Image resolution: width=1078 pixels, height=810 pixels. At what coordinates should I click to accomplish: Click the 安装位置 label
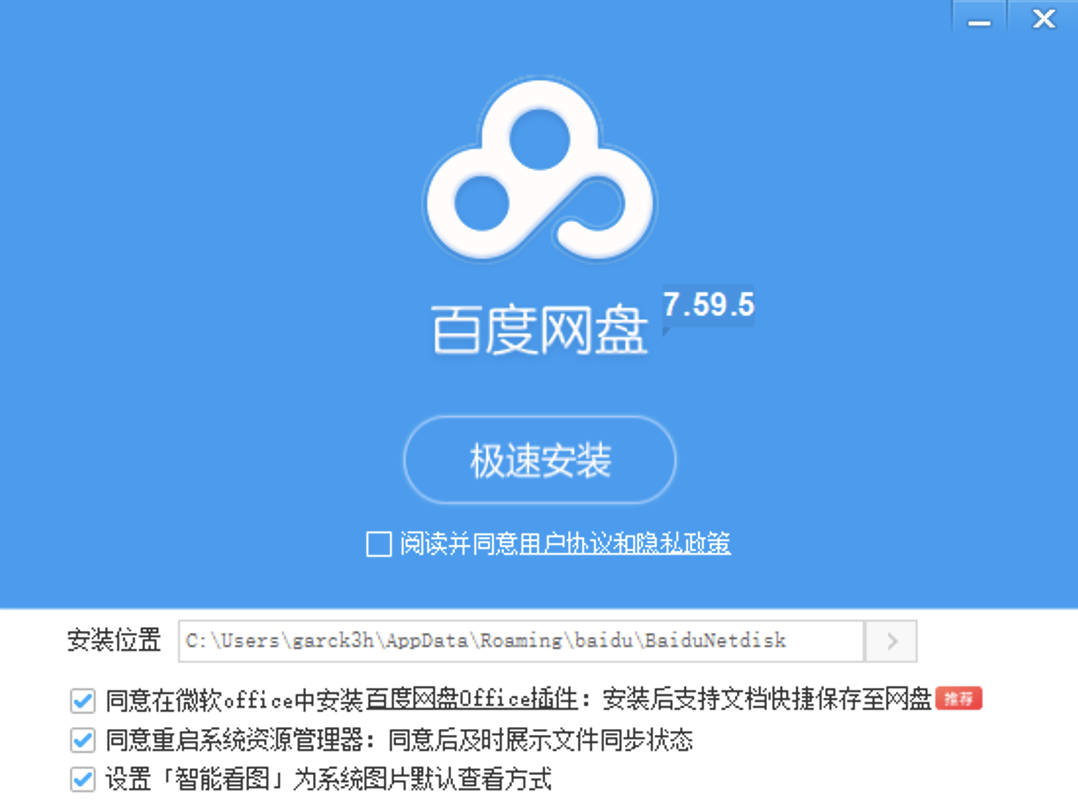coord(114,640)
